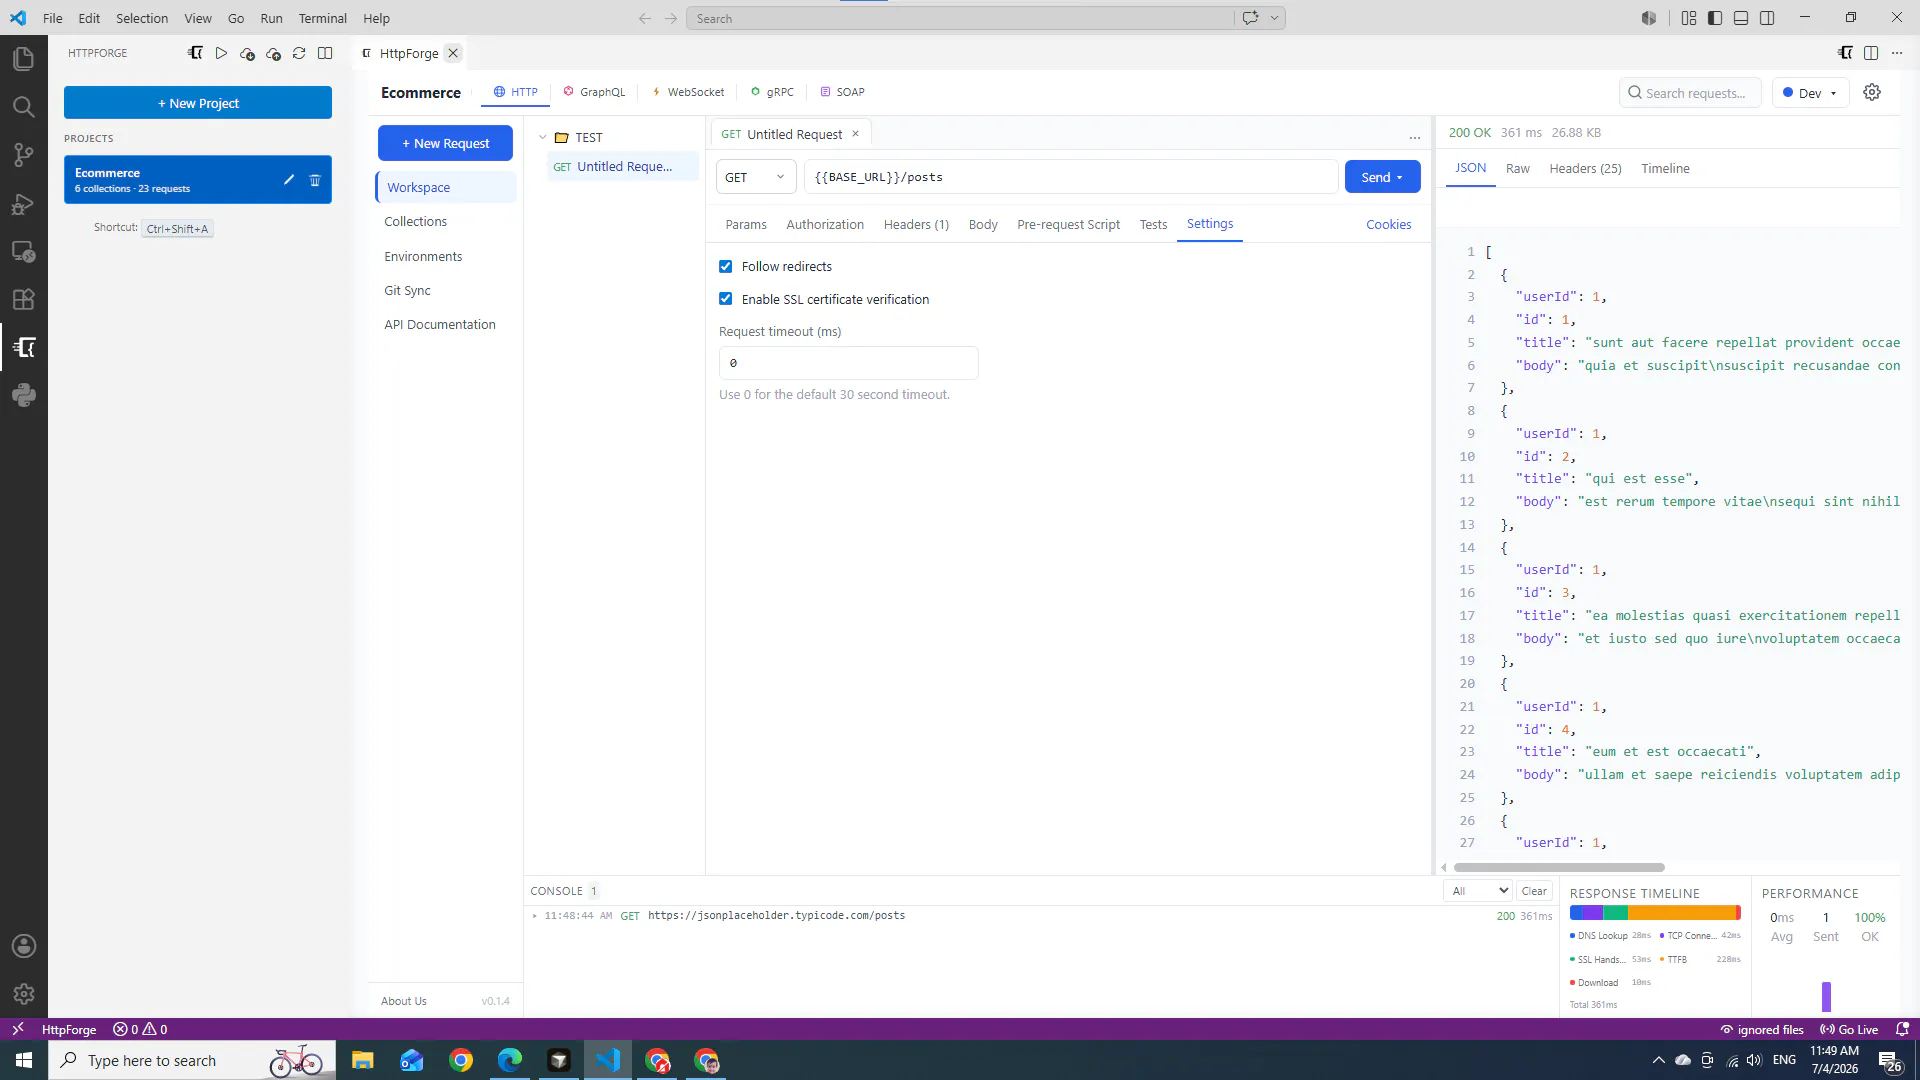Open Customize Layout in title bar

click(1689, 18)
